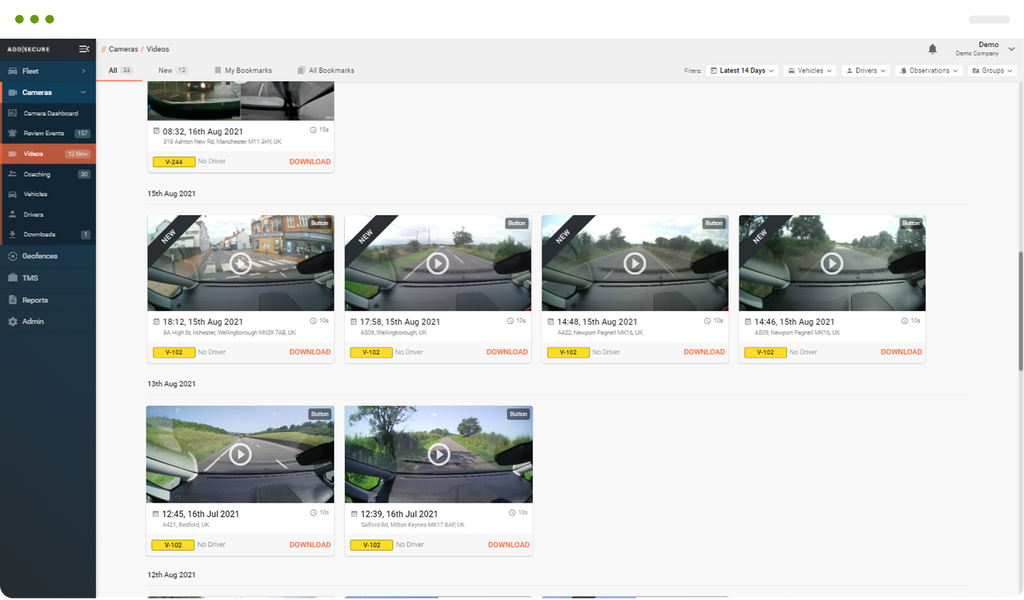
Task: Click the clock duration icon on 17:58 card
Action: (x=511, y=321)
